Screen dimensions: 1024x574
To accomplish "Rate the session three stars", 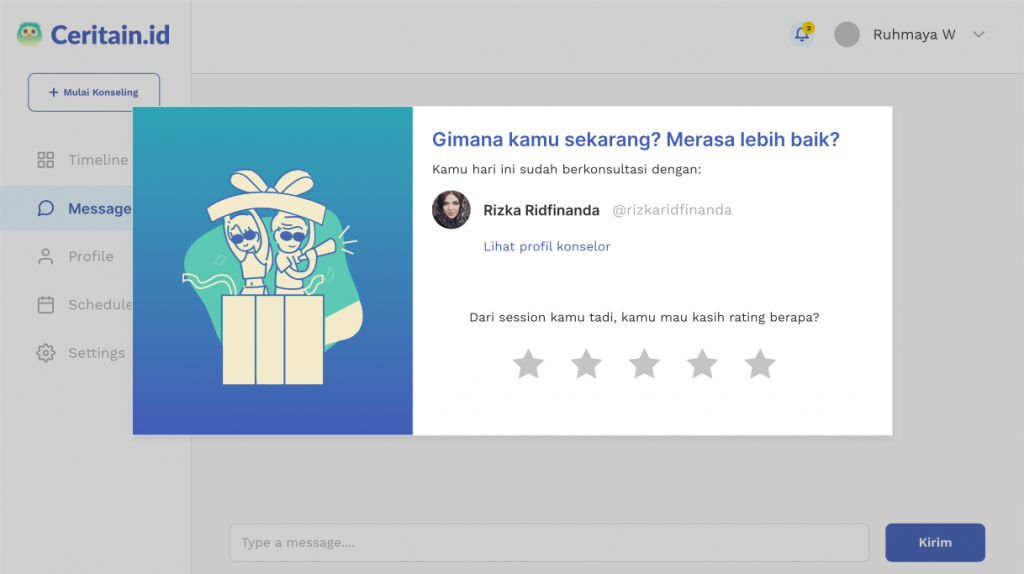I will tap(645, 364).
